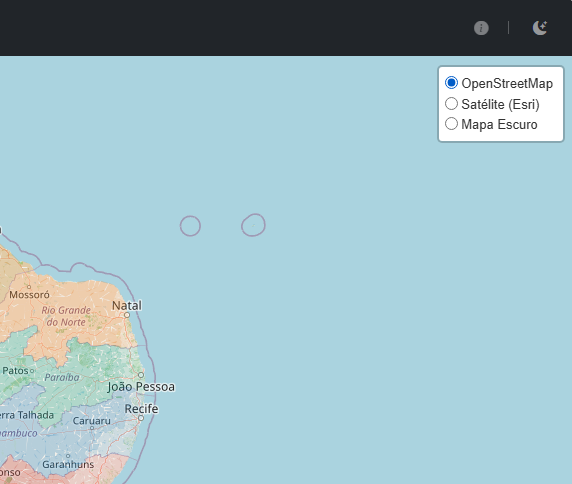Select Satélite (Esri) base layer
The image size is (572, 484).
coord(451,104)
